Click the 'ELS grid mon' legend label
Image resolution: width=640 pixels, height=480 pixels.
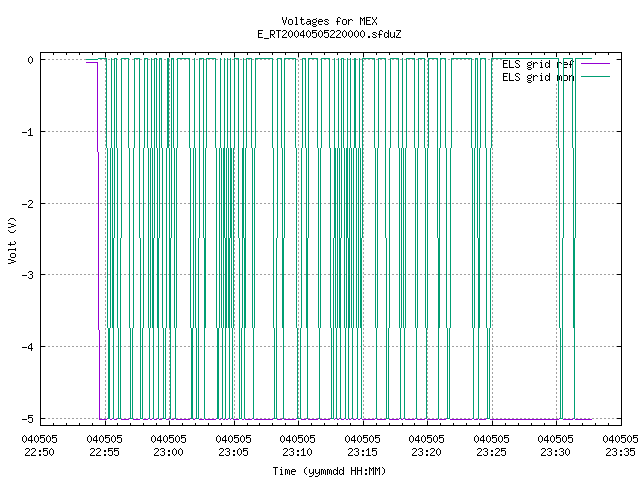coord(538,77)
